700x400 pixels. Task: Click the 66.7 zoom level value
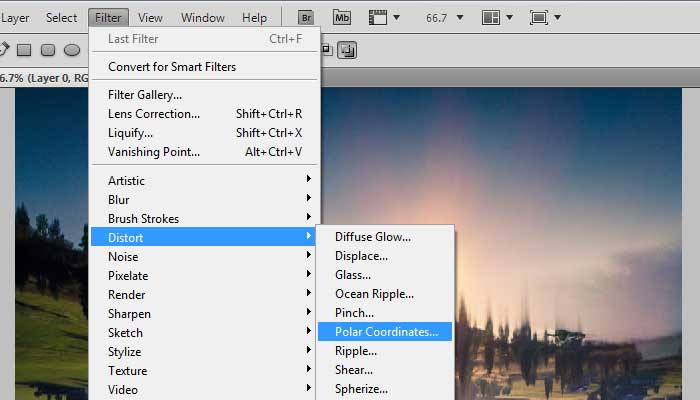tap(436, 18)
